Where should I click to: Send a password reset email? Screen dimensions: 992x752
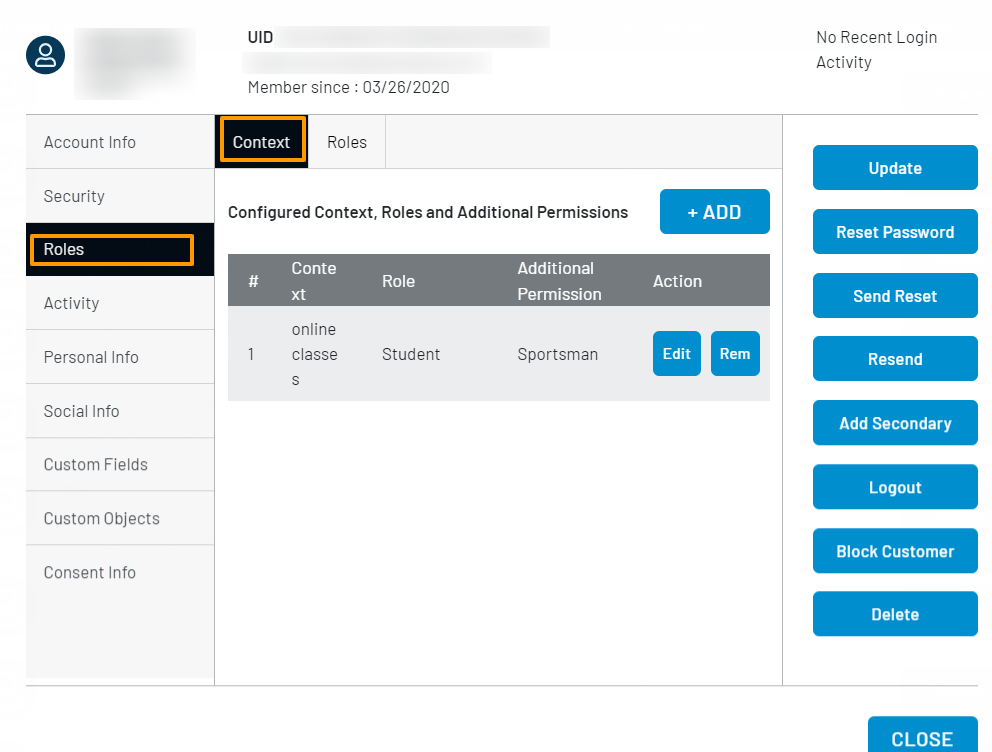894,295
